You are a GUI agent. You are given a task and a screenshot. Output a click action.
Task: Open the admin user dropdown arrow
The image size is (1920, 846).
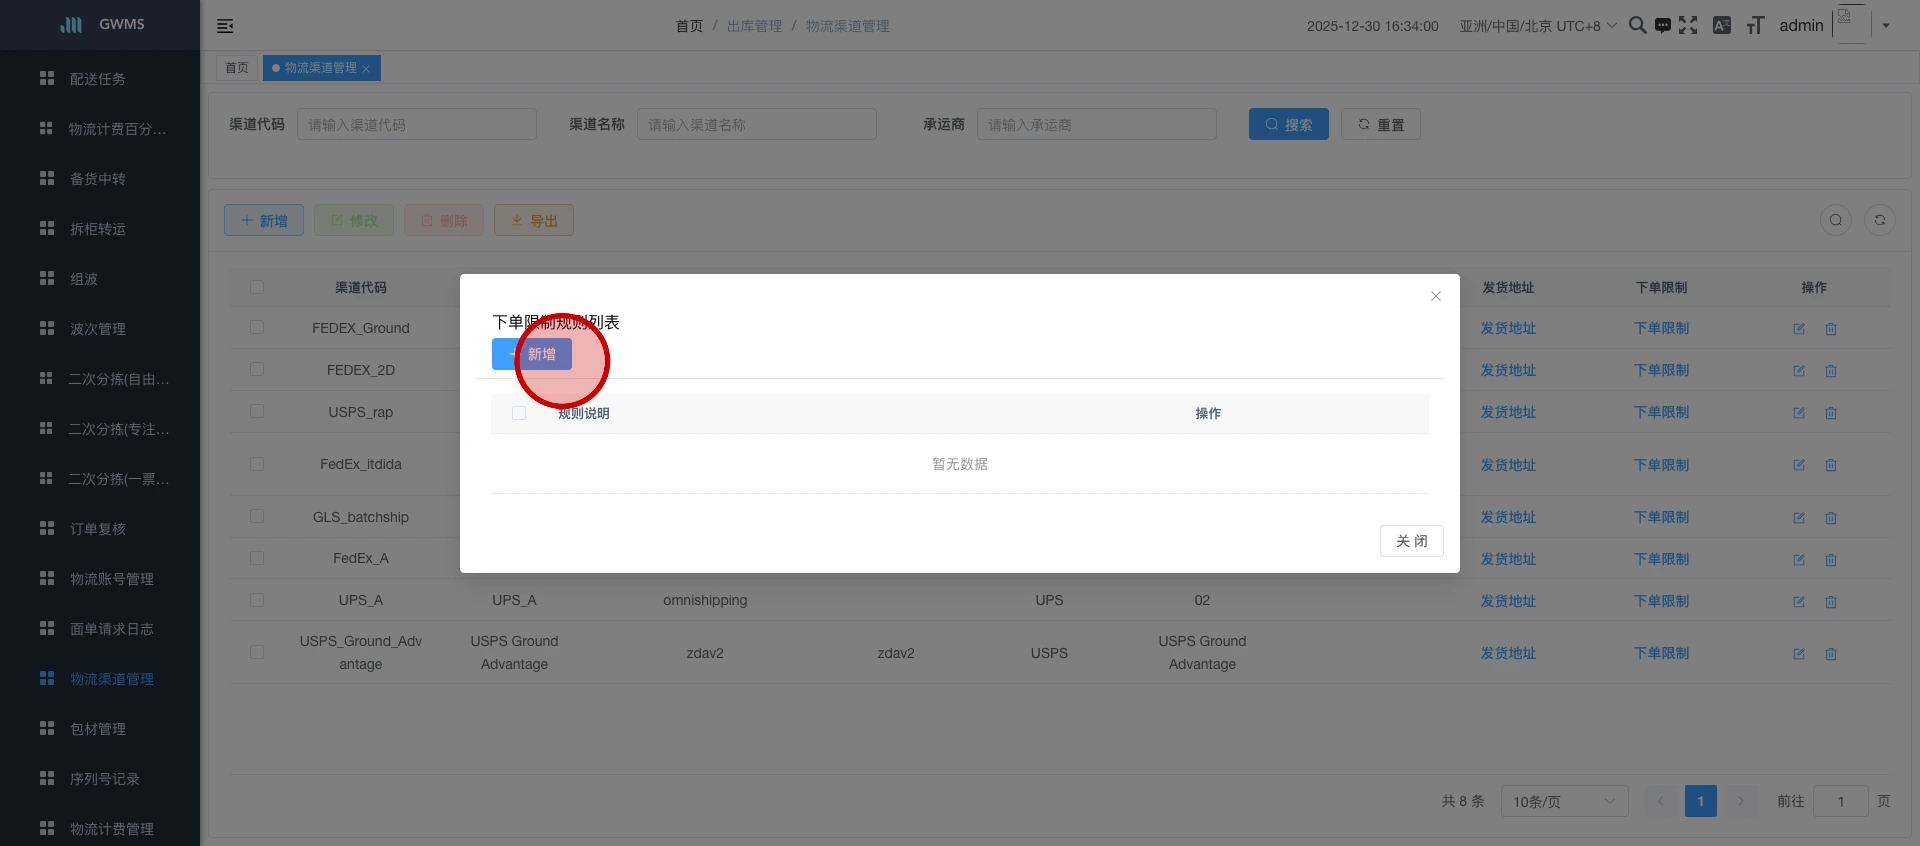1886,26
